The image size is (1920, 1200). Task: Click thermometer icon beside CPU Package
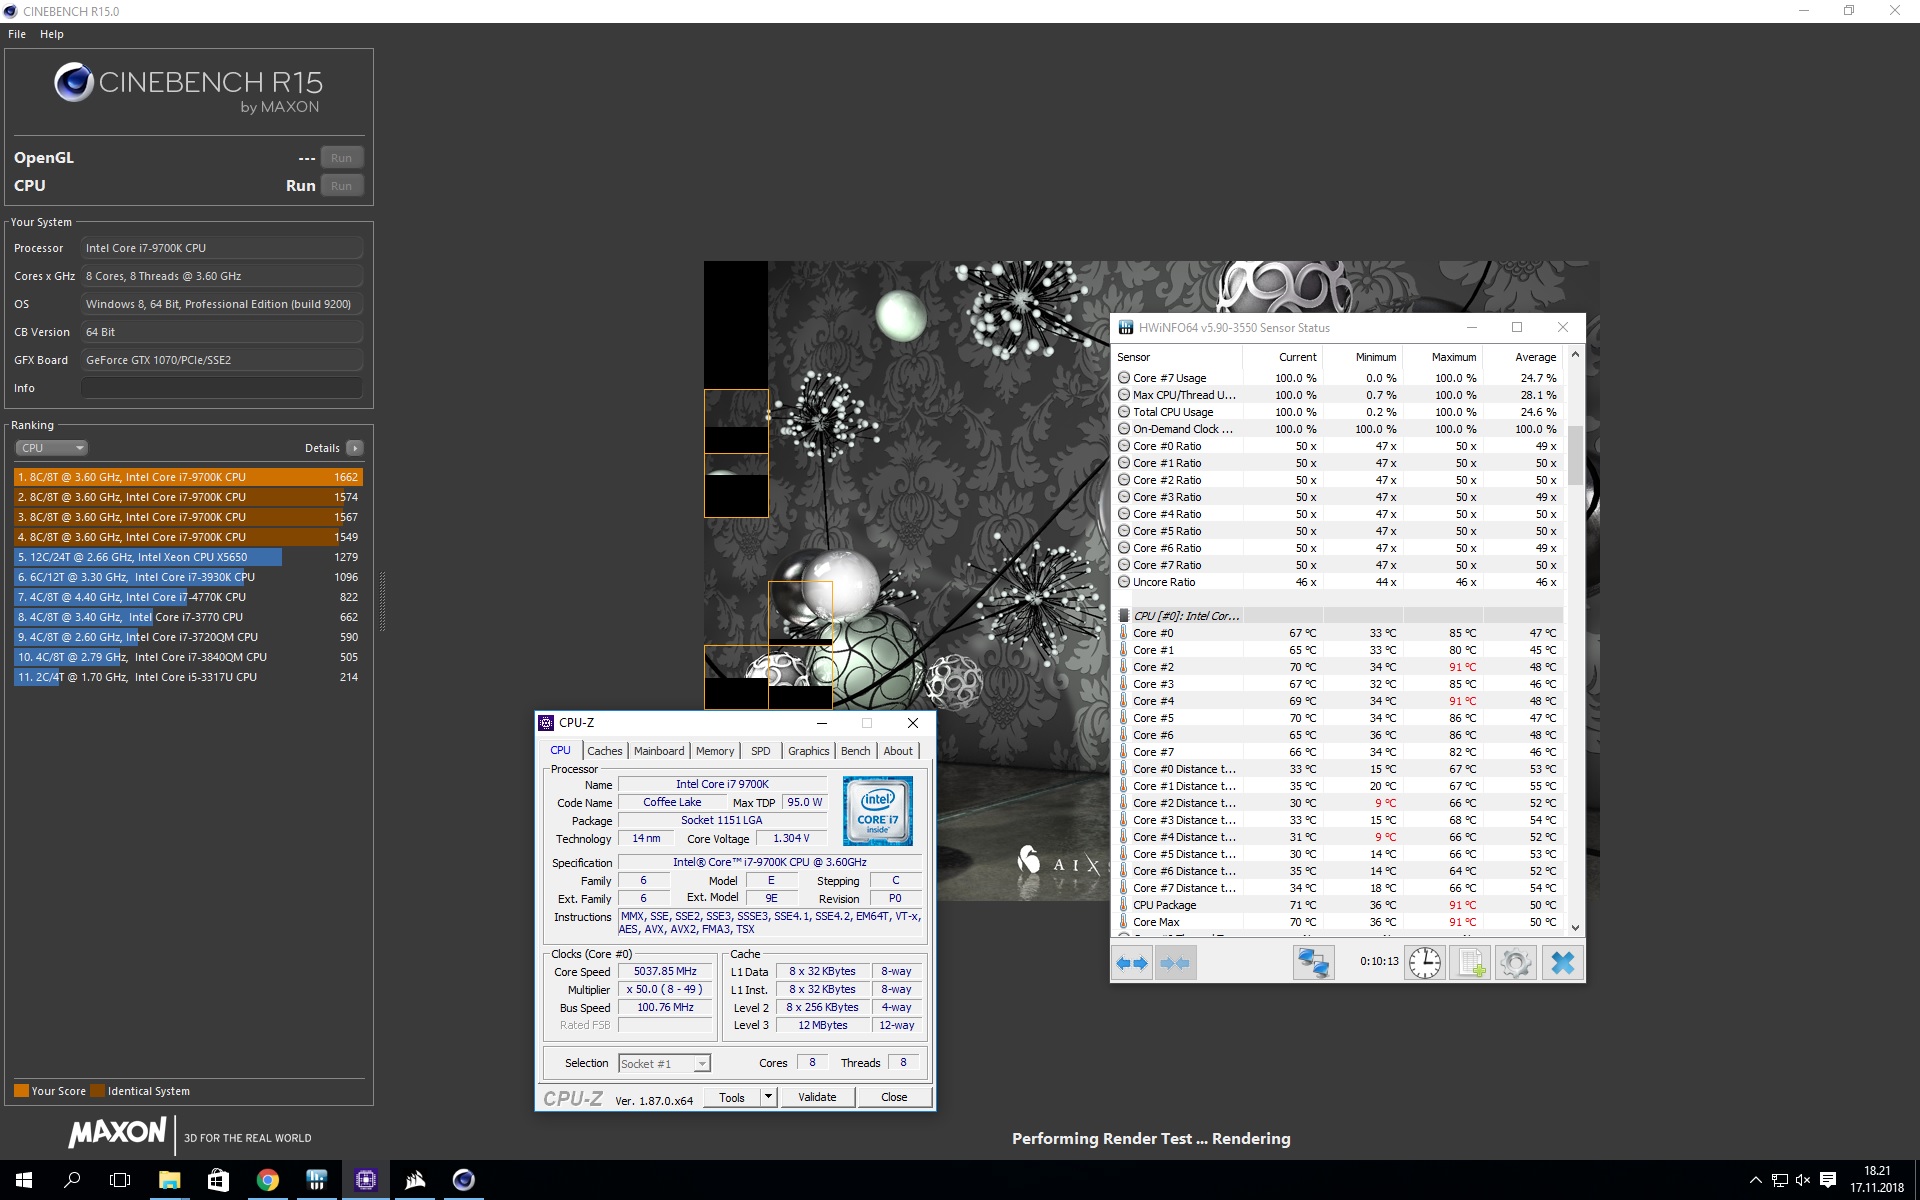(x=1123, y=905)
